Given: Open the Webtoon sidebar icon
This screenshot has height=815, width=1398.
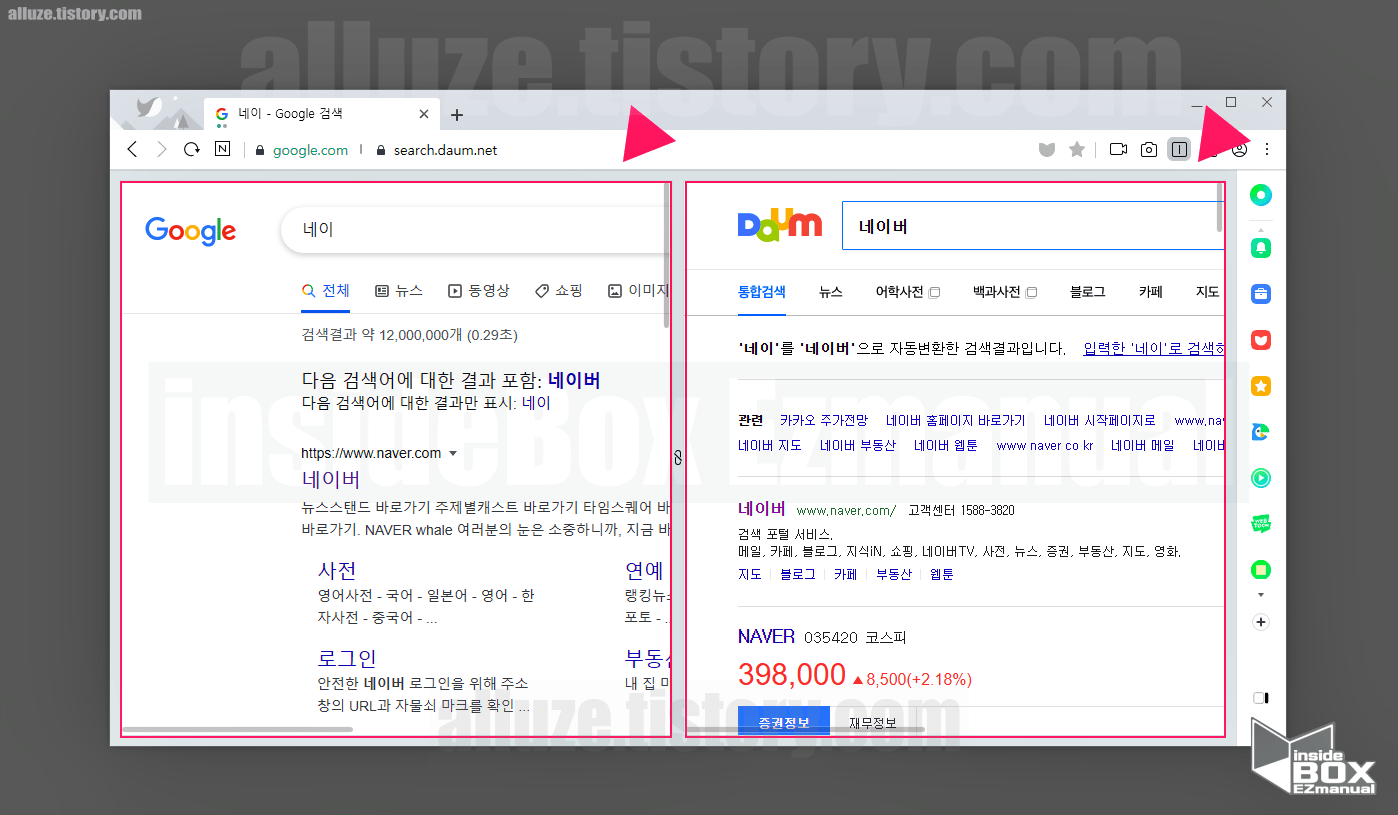Looking at the screenshot, I should pyautogui.click(x=1261, y=524).
